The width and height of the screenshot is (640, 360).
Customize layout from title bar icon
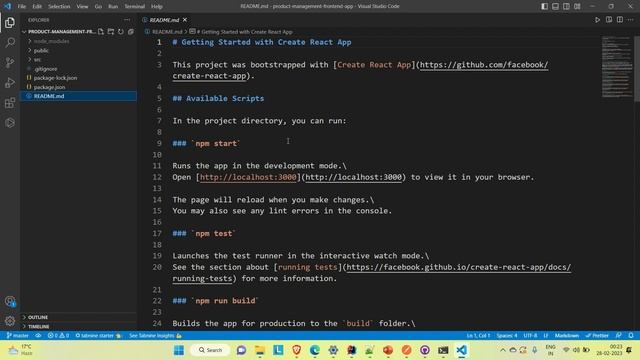578,6
